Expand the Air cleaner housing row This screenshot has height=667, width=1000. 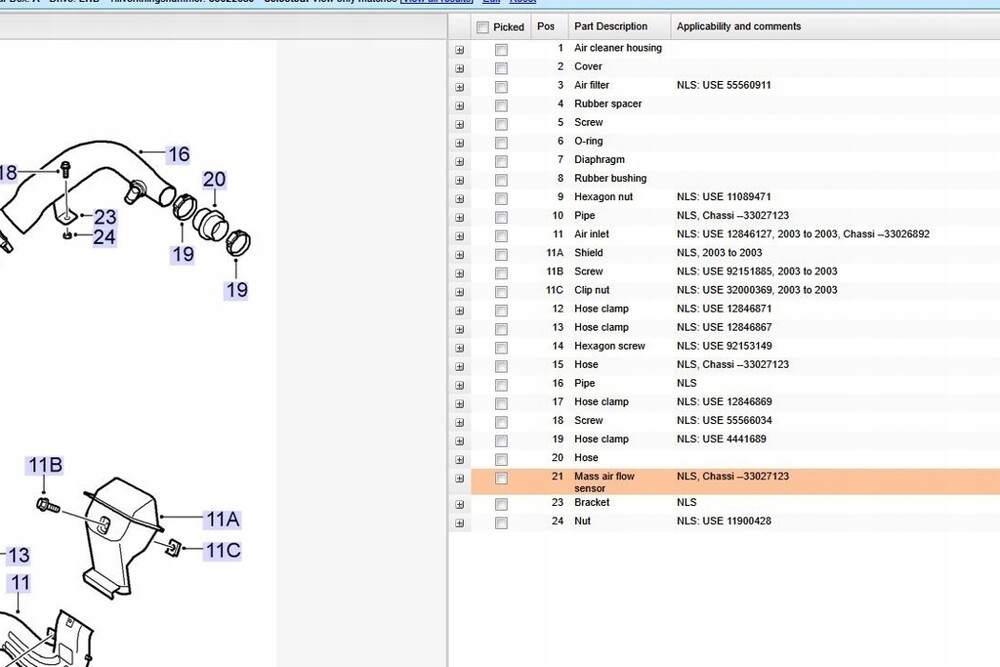pyautogui.click(x=459, y=50)
